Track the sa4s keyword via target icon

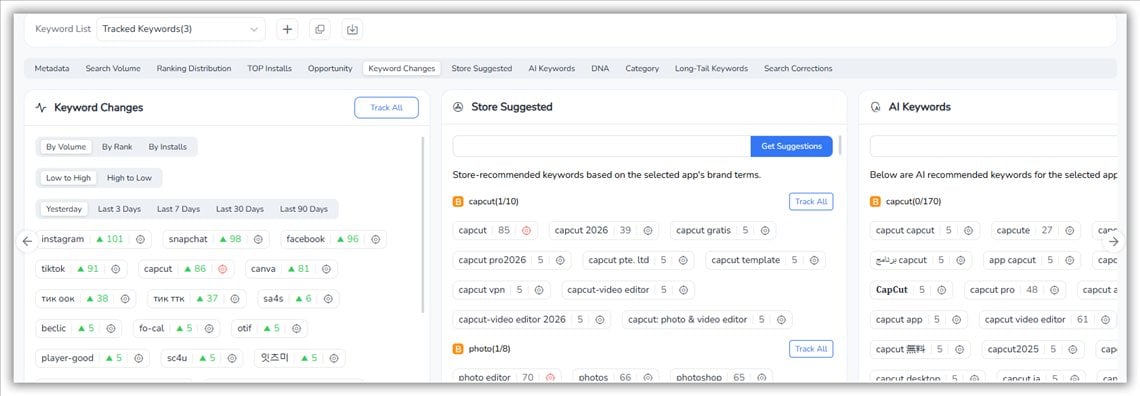[328, 299]
